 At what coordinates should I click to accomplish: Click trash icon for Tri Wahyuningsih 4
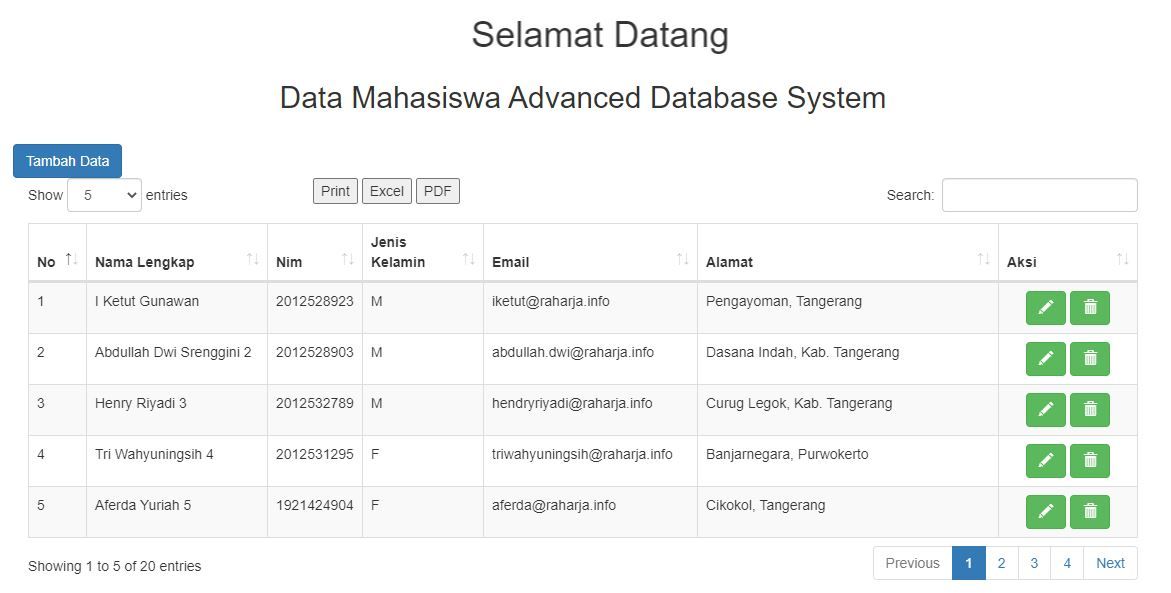tap(1089, 460)
